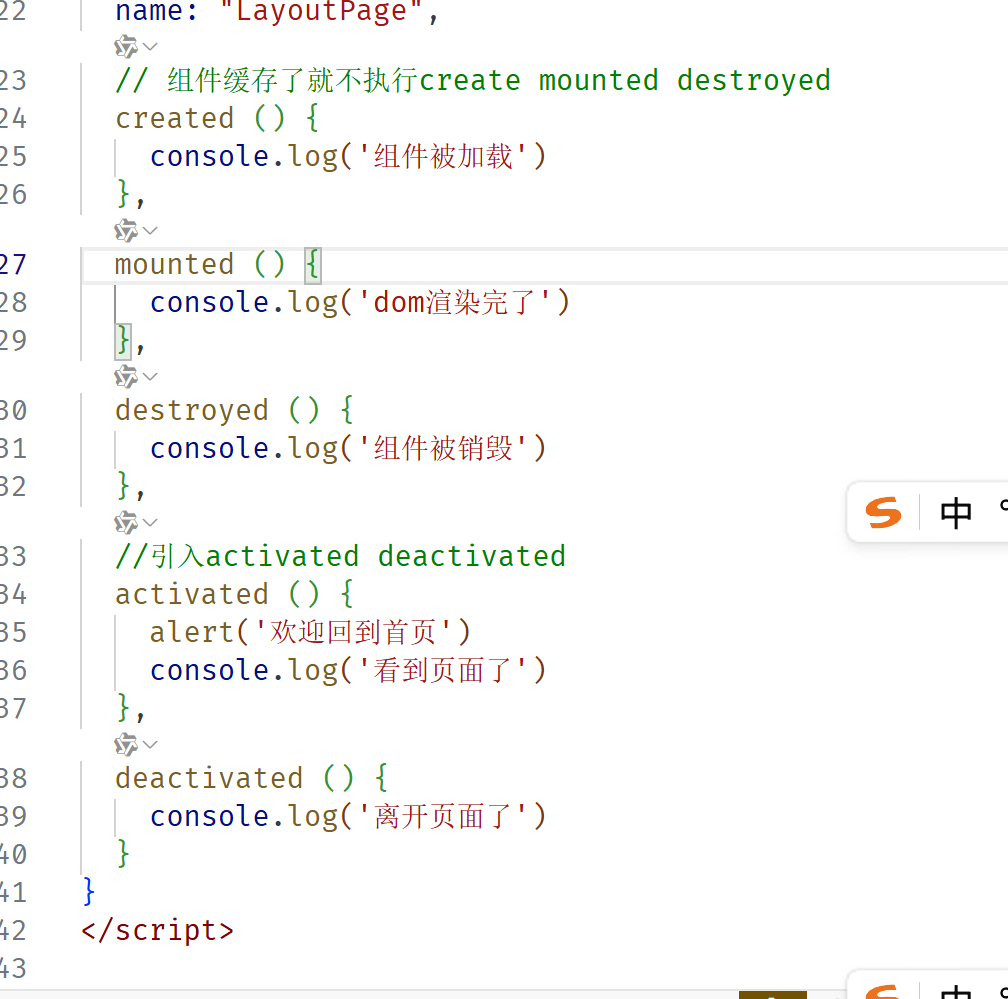1008x999 pixels.
Task: Click the AI code lens icon above destroyed ()
Action: [x=126, y=377]
